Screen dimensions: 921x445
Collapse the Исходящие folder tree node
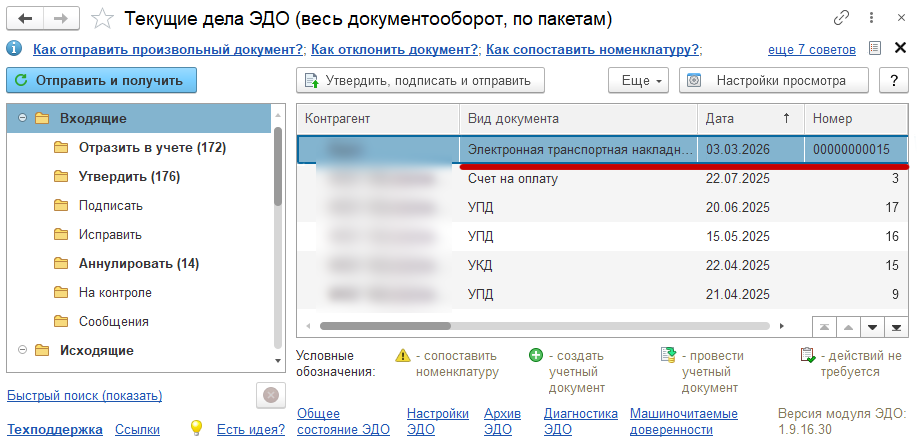click(x=22, y=350)
